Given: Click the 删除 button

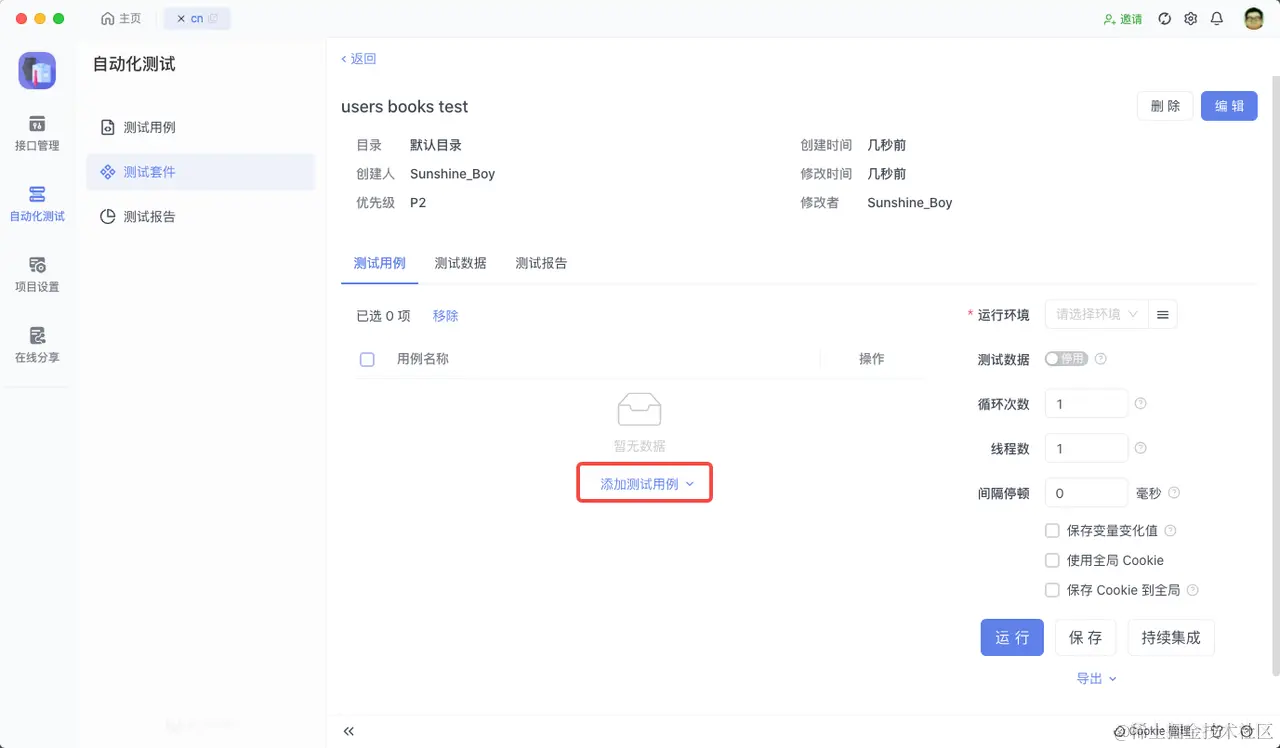Looking at the screenshot, I should point(1165,106).
